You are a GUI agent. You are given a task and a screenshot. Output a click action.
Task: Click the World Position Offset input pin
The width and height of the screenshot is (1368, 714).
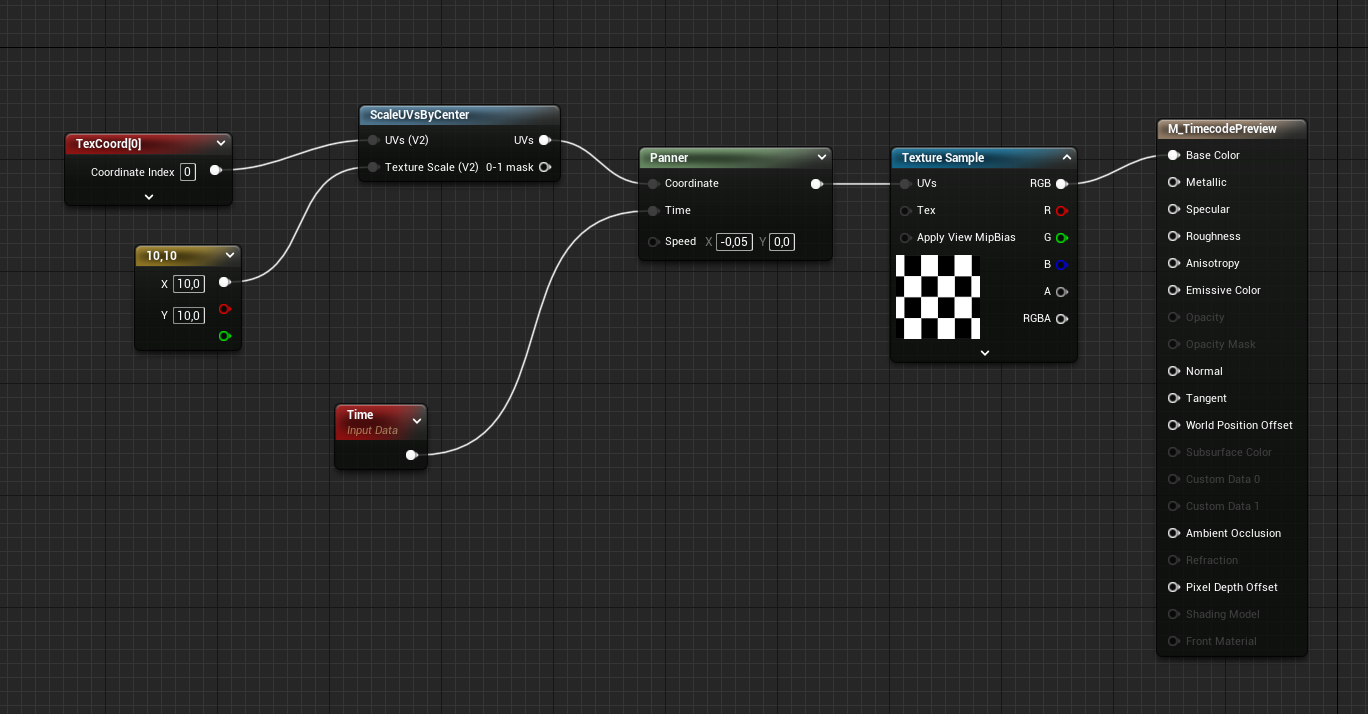(1173, 425)
